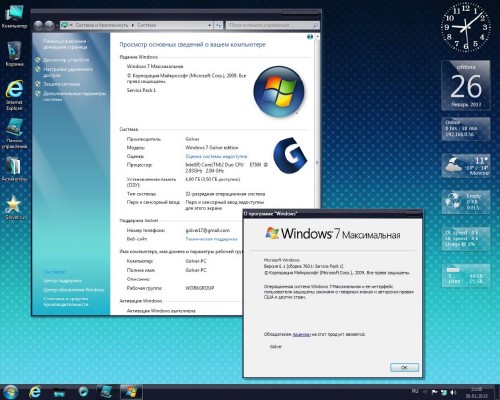500x400 pixels.
Task: Switch to the About Windows taskbar button
Action: click(131, 392)
